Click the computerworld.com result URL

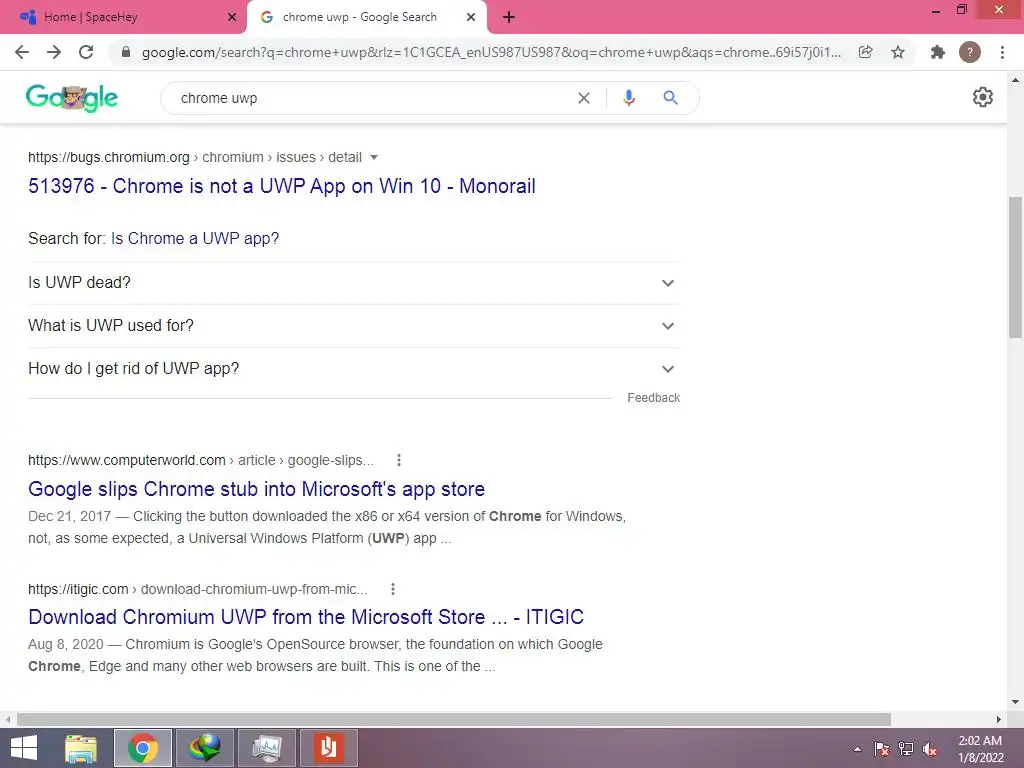[200, 460]
